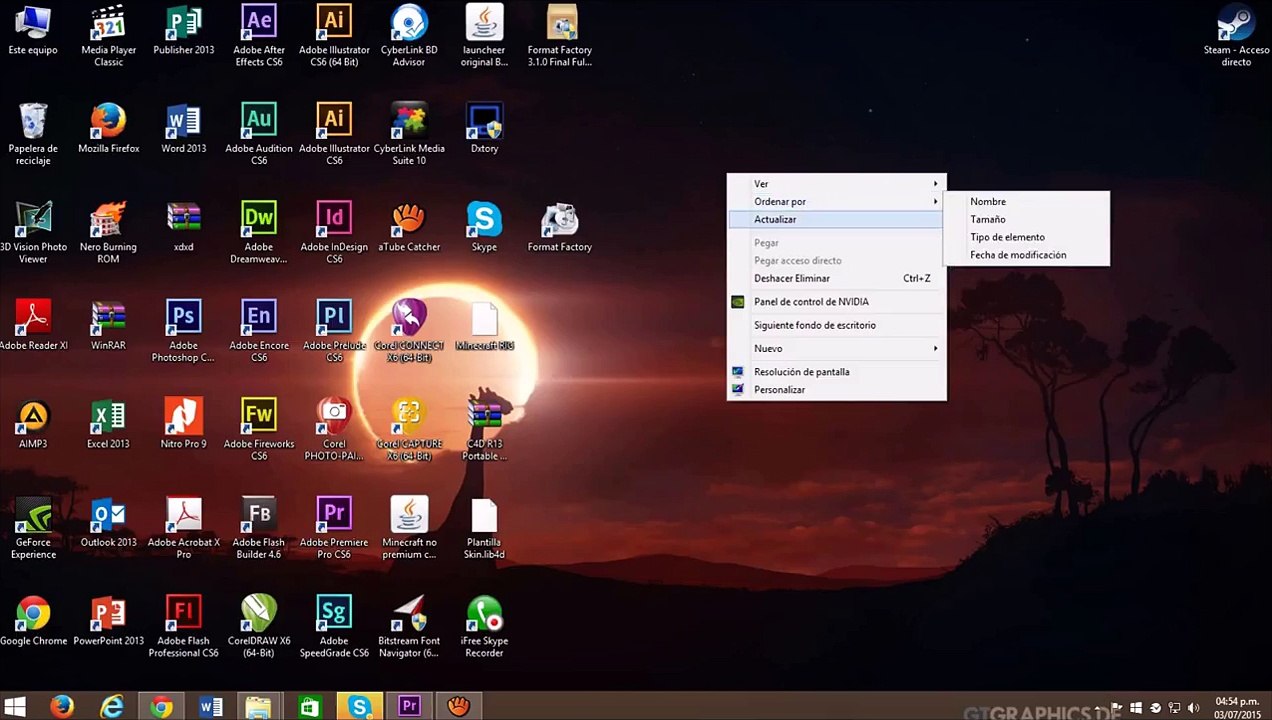Select Steam - Acceso directo icon
This screenshot has height=720, width=1272.
coord(1236,36)
